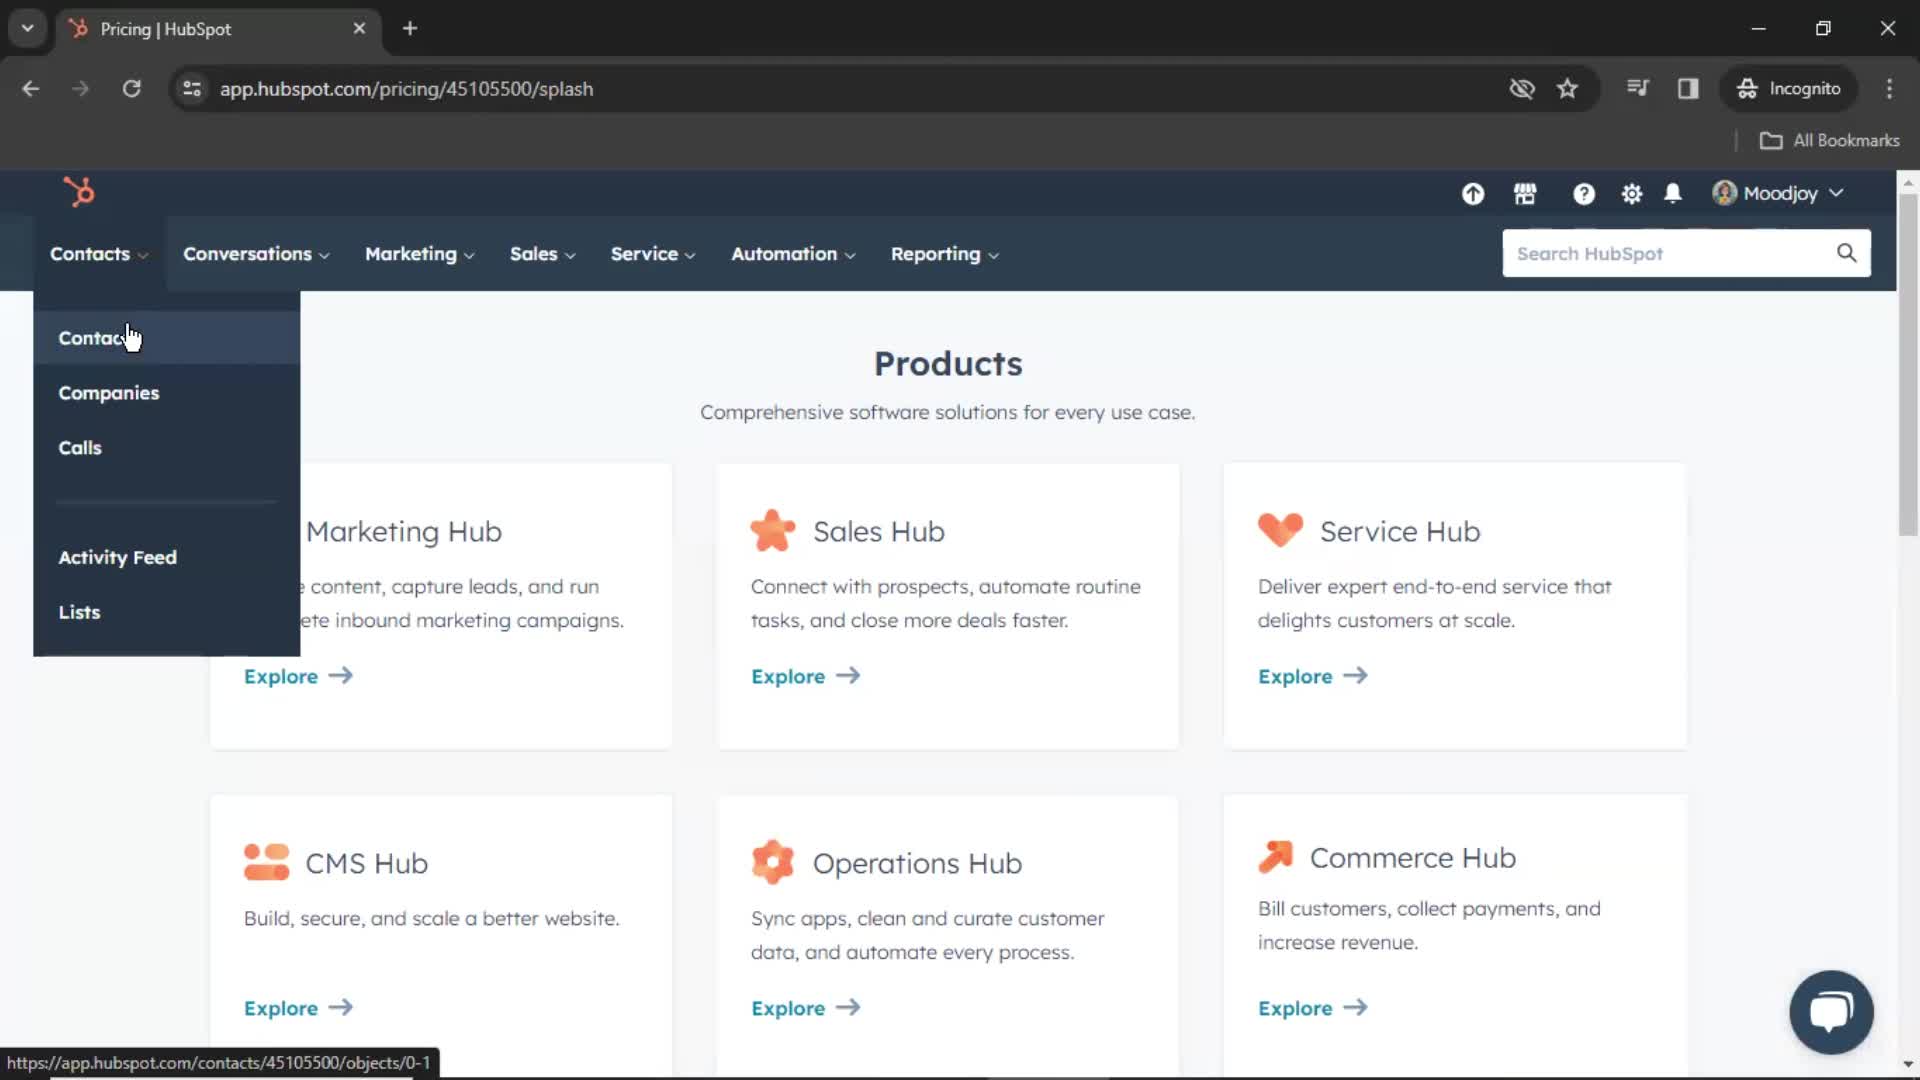Open the Marketplace icon

point(1525,194)
